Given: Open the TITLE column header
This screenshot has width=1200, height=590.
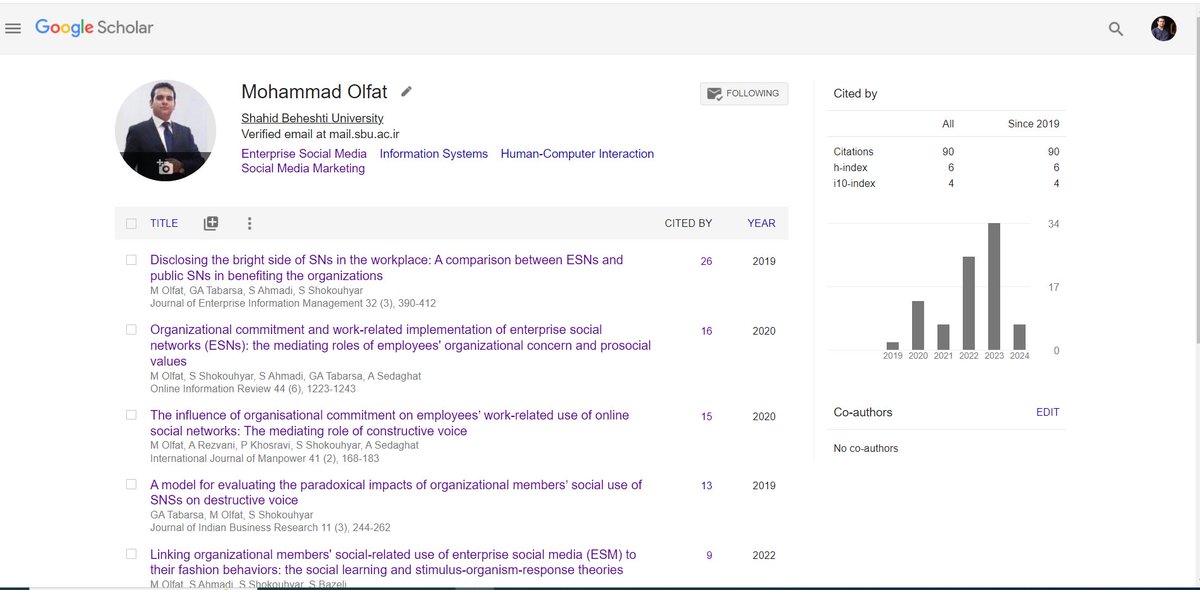Looking at the screenshot, I should click(164, 223).
